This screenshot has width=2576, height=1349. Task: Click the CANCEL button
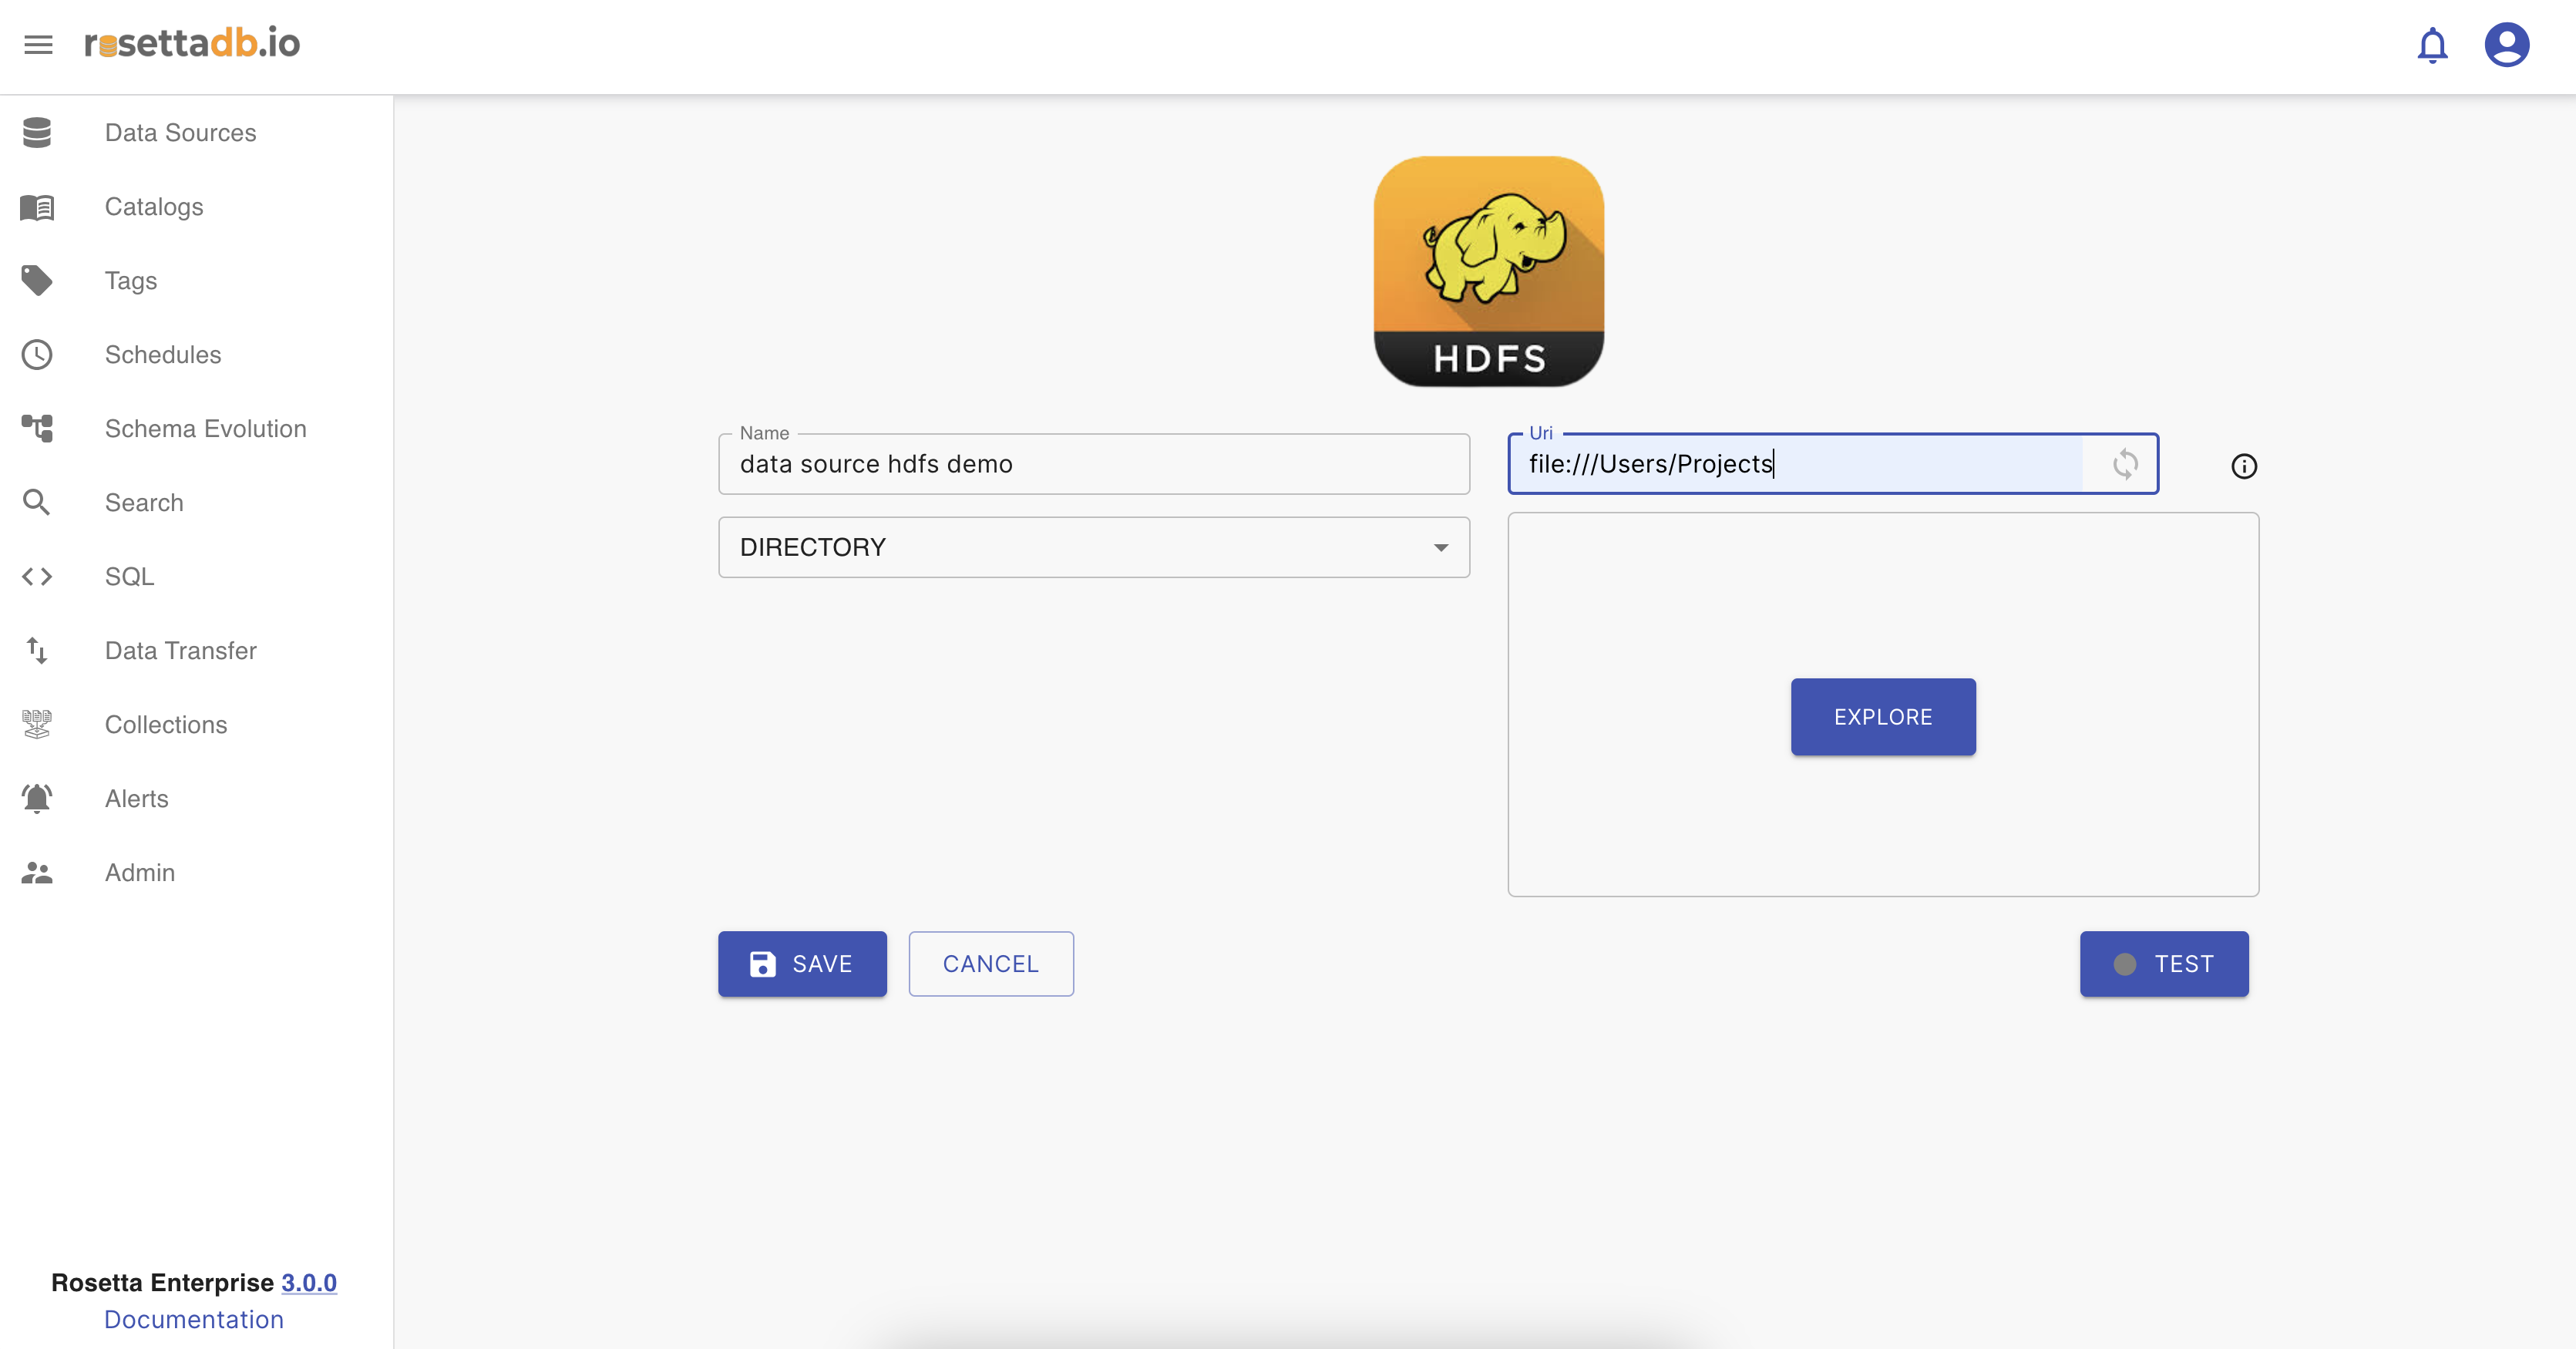point(990,964)
